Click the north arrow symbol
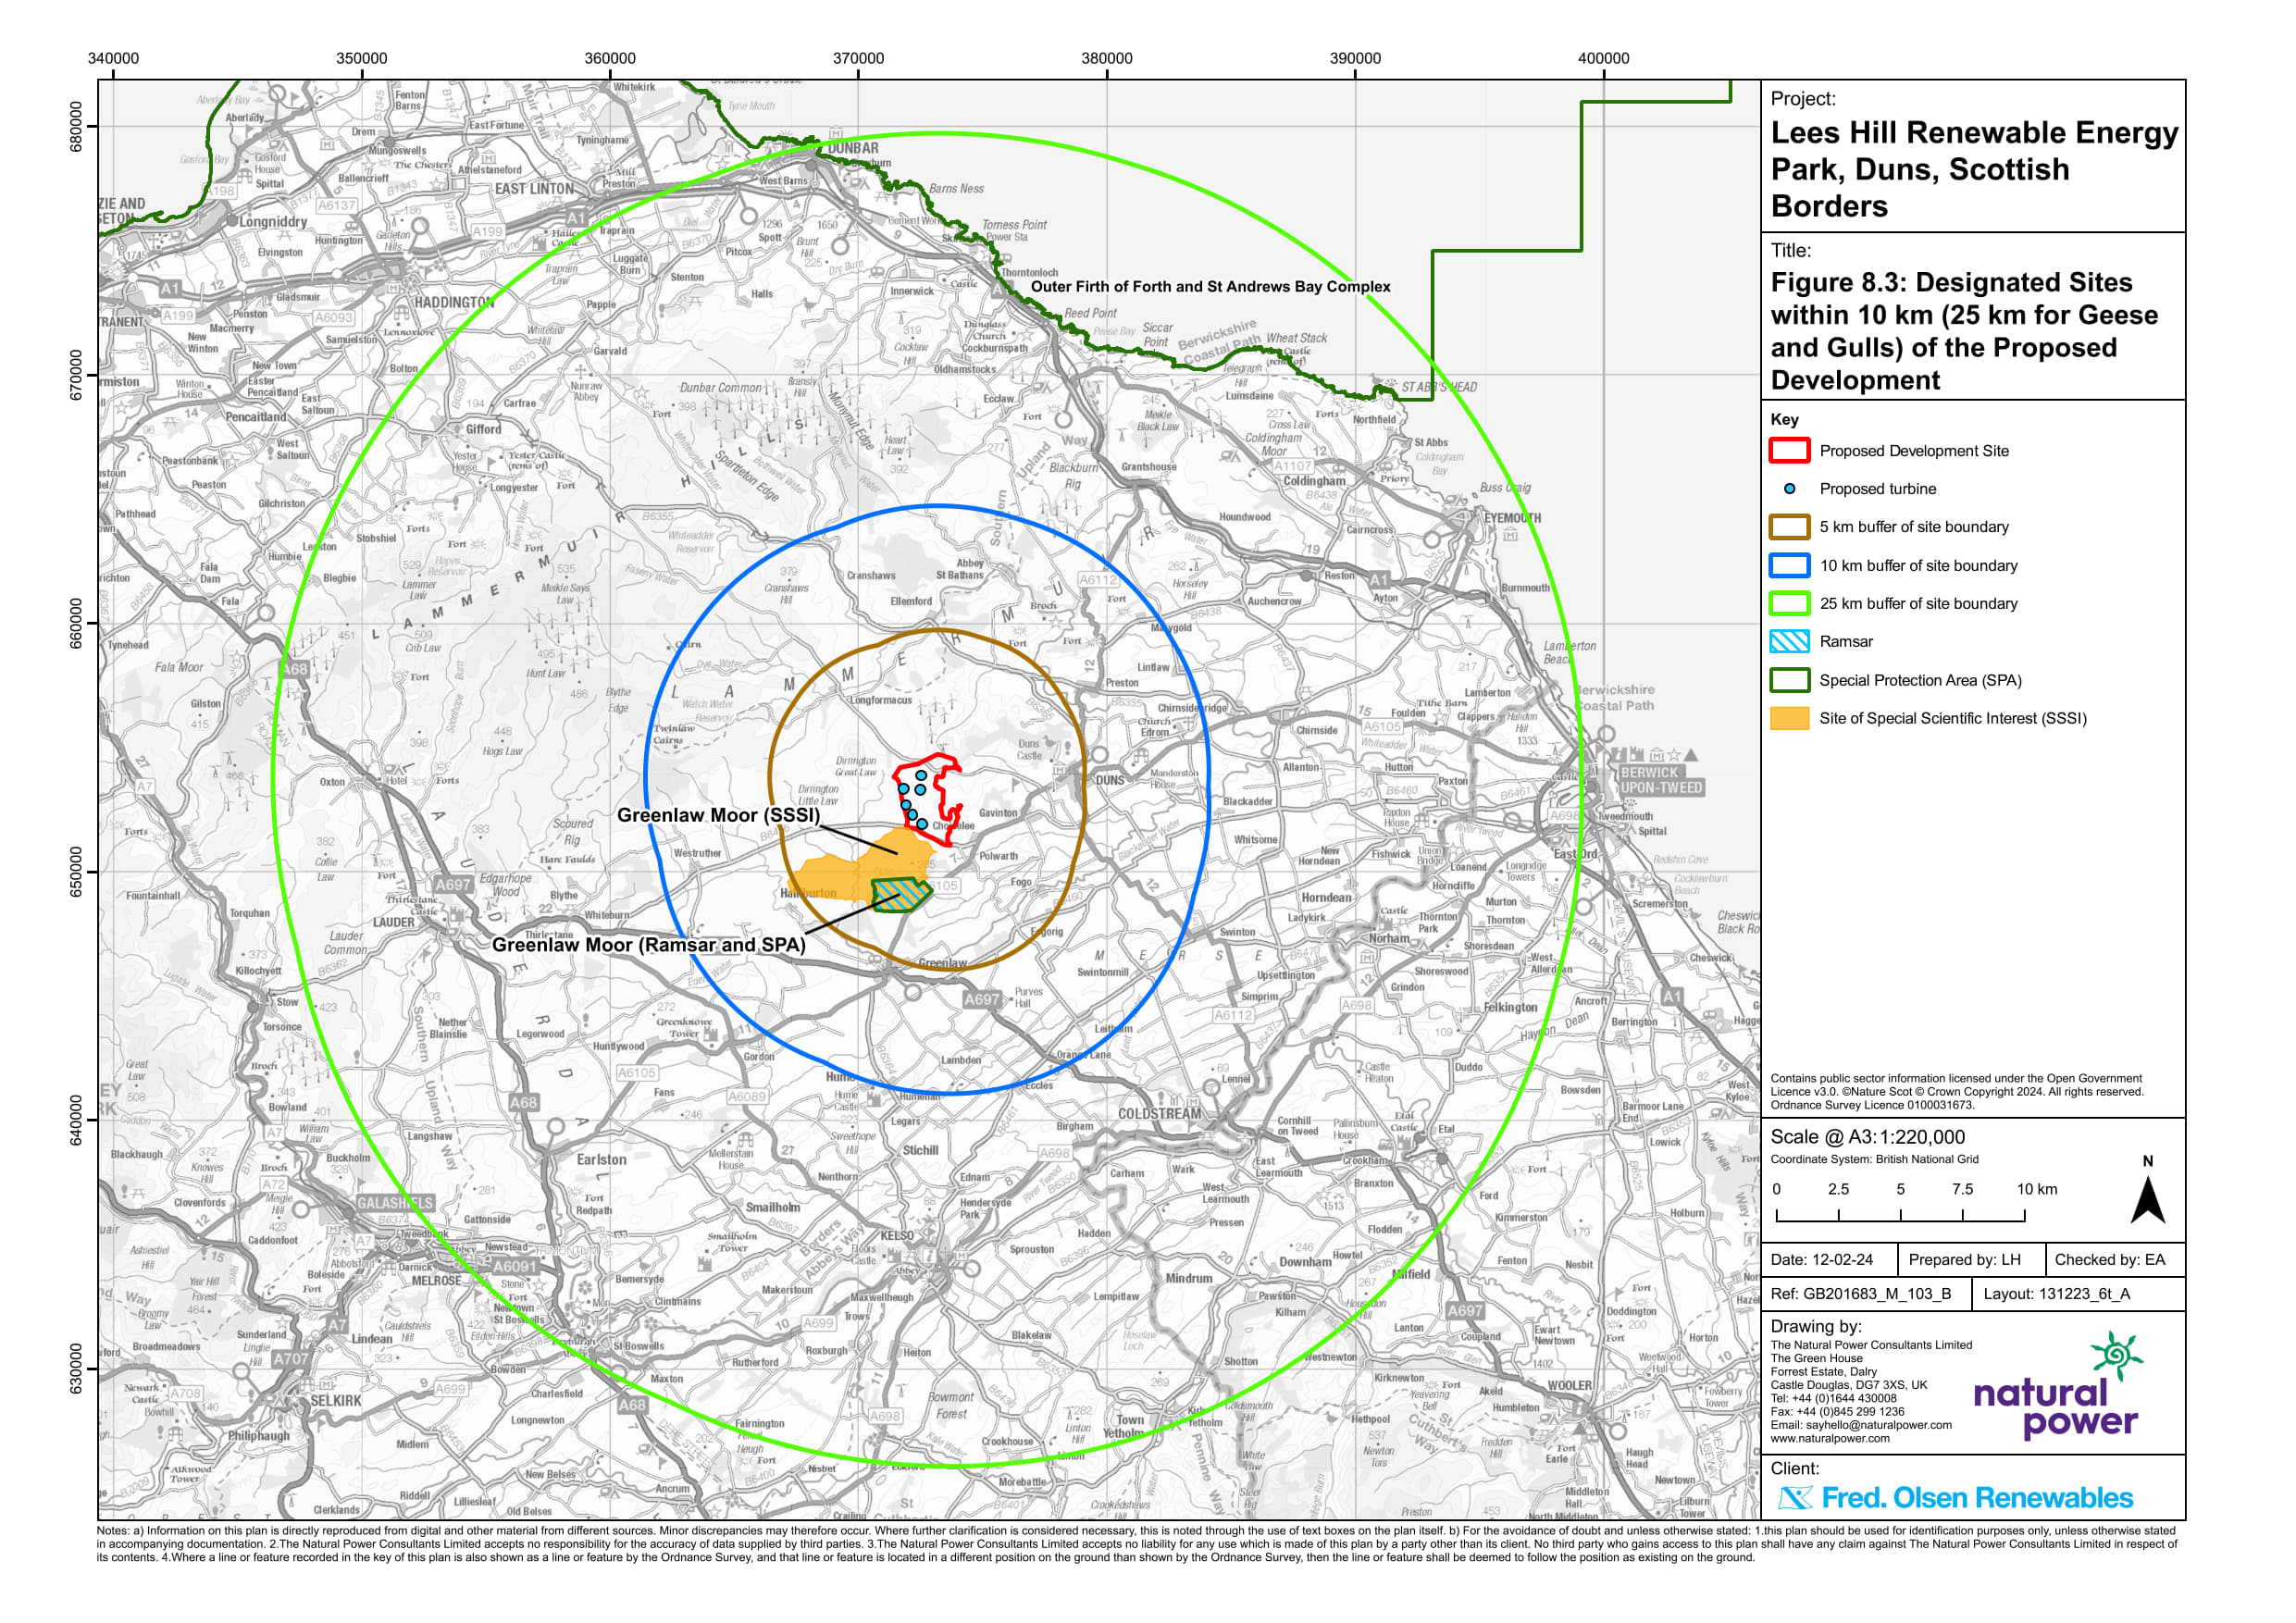 pos(2147,1201)
